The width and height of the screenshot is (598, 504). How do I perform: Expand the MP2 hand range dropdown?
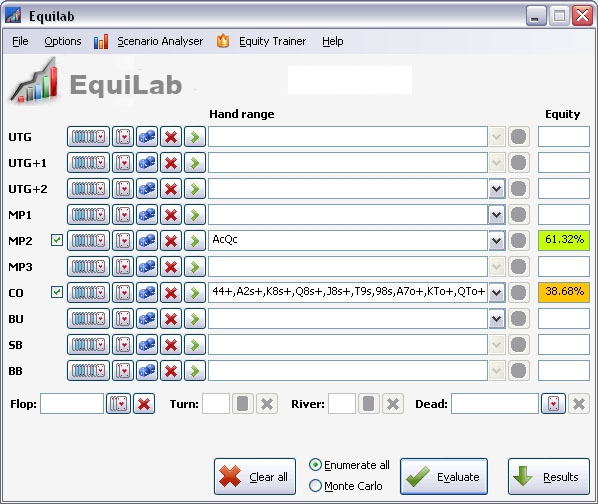click(497, 241)
